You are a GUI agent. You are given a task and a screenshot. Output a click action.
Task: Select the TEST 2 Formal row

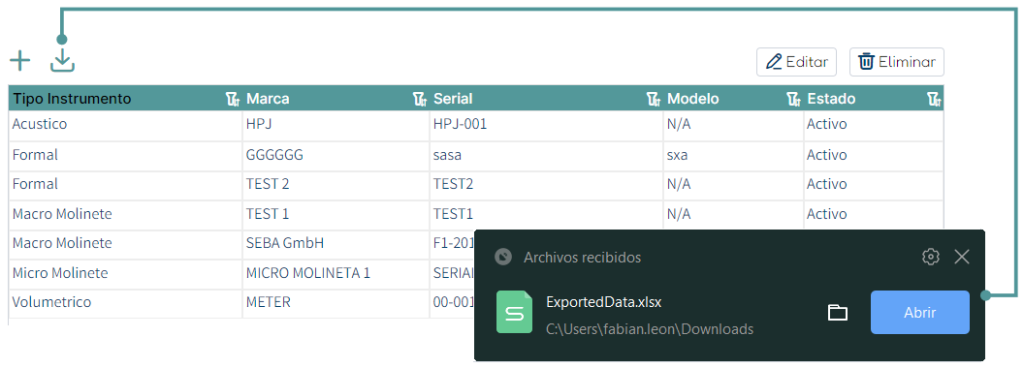(x=476, y=185)
